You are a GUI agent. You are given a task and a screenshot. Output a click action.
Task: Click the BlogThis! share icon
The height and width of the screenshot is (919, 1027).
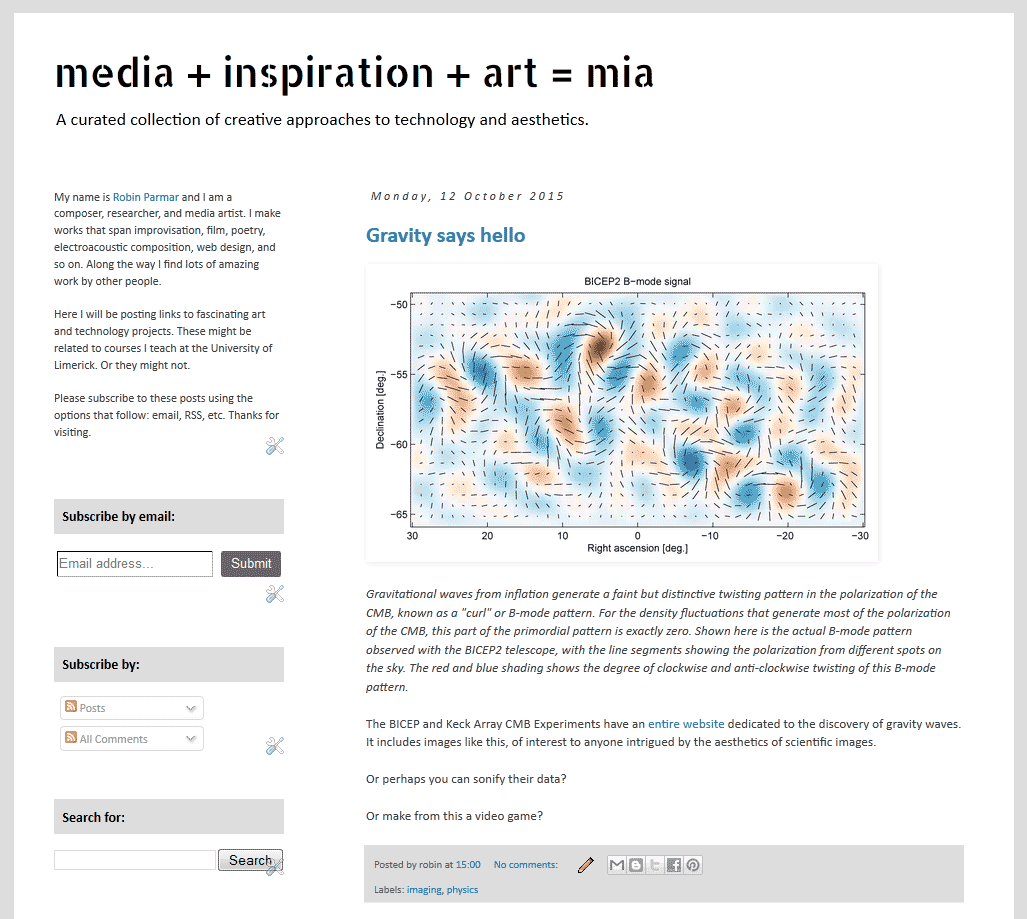[x=635, y=865]
